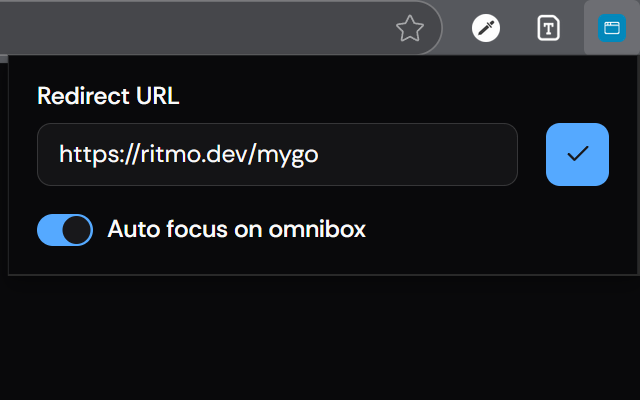
Task: Open the eyedropper color picker extension
Action: tap(486, 28)
